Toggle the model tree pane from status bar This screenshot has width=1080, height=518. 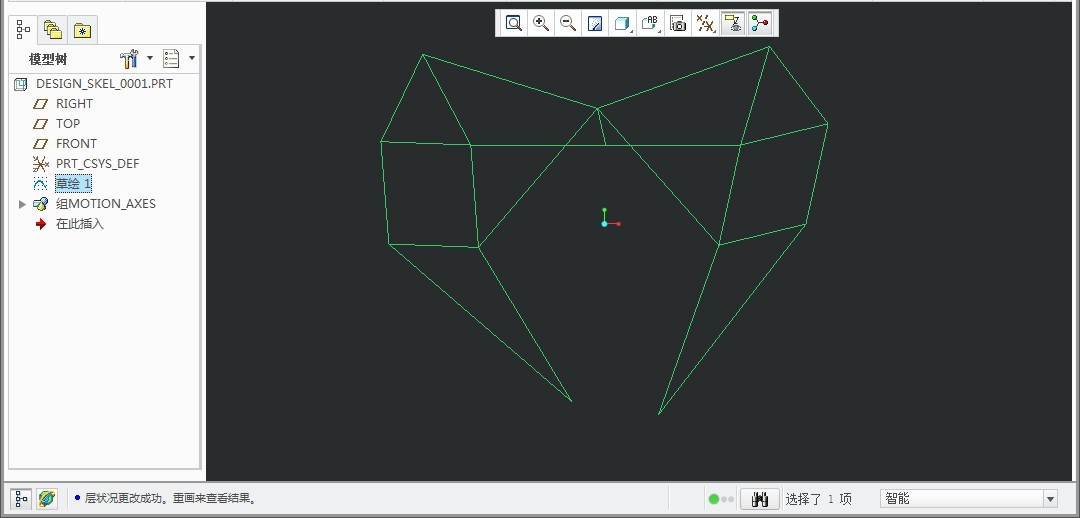click(21, 498)
